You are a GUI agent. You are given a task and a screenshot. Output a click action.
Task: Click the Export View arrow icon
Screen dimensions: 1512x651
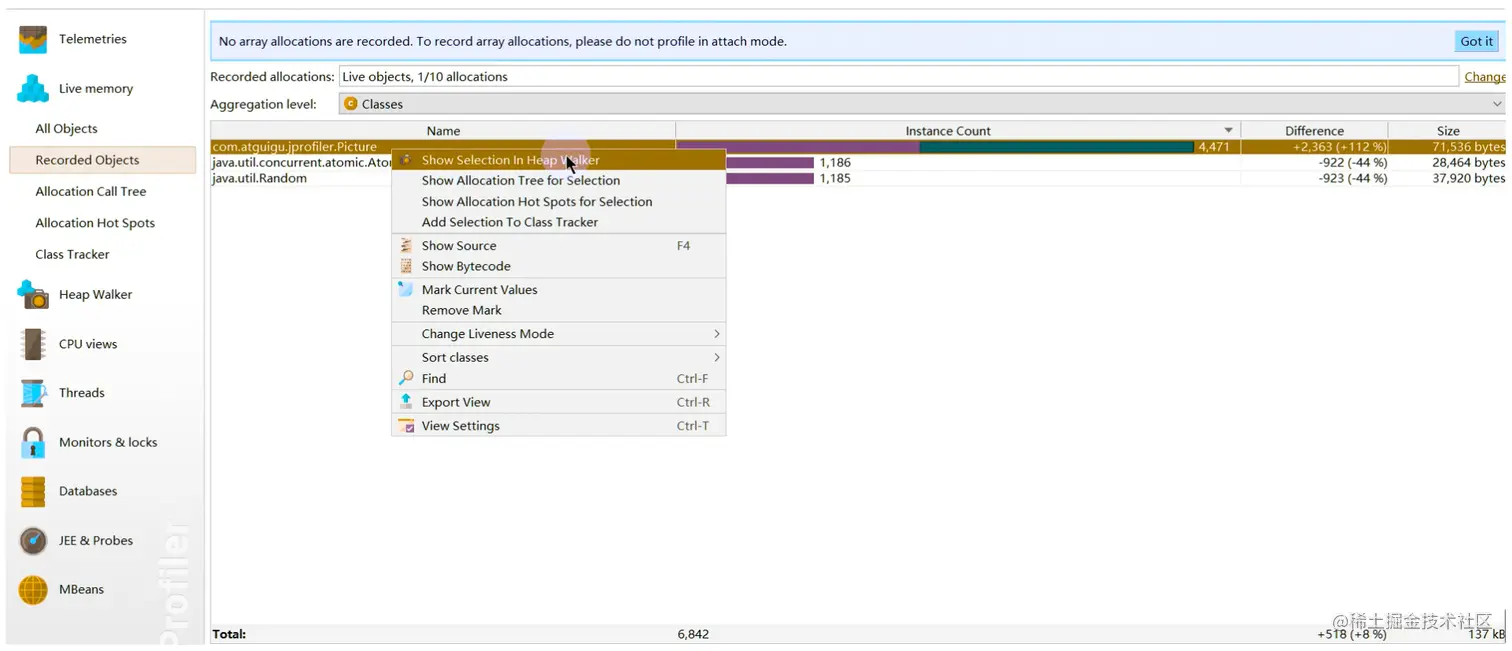(x=406, y=402)
